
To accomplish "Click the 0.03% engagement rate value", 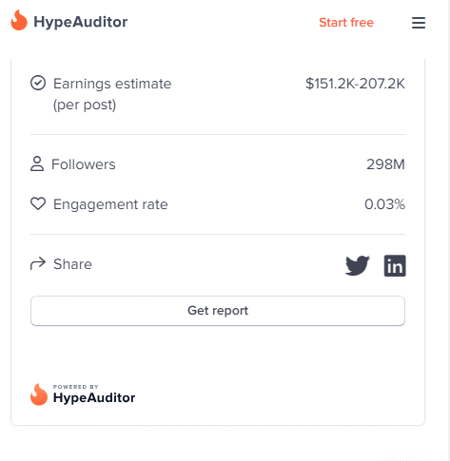I will pyautogui.click(x=385, y=204).
